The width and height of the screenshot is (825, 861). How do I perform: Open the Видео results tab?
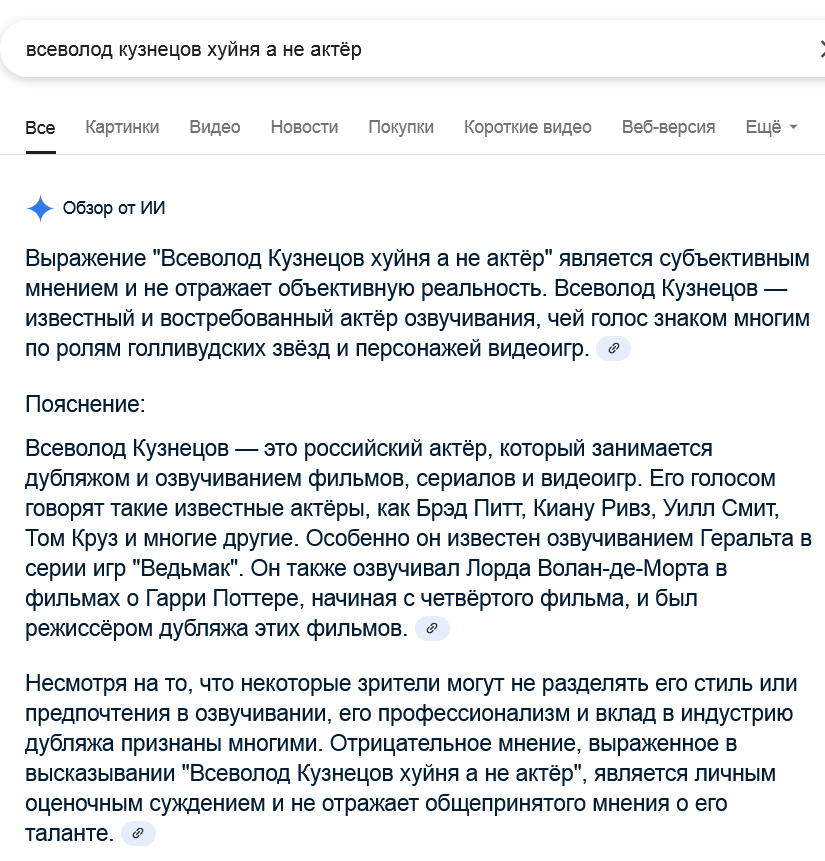215,127
